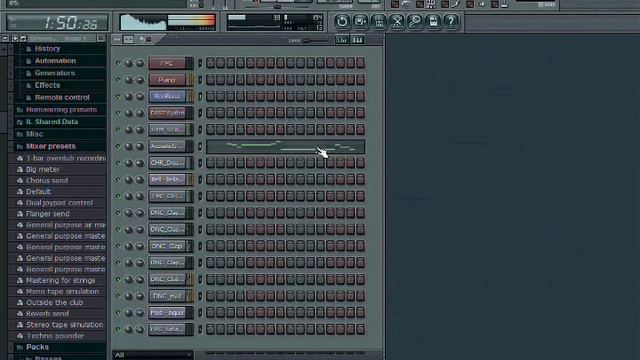Screen dimensions: 640x360
Task: Select the History folder icon in browser
Action: (x=29, y=49)
